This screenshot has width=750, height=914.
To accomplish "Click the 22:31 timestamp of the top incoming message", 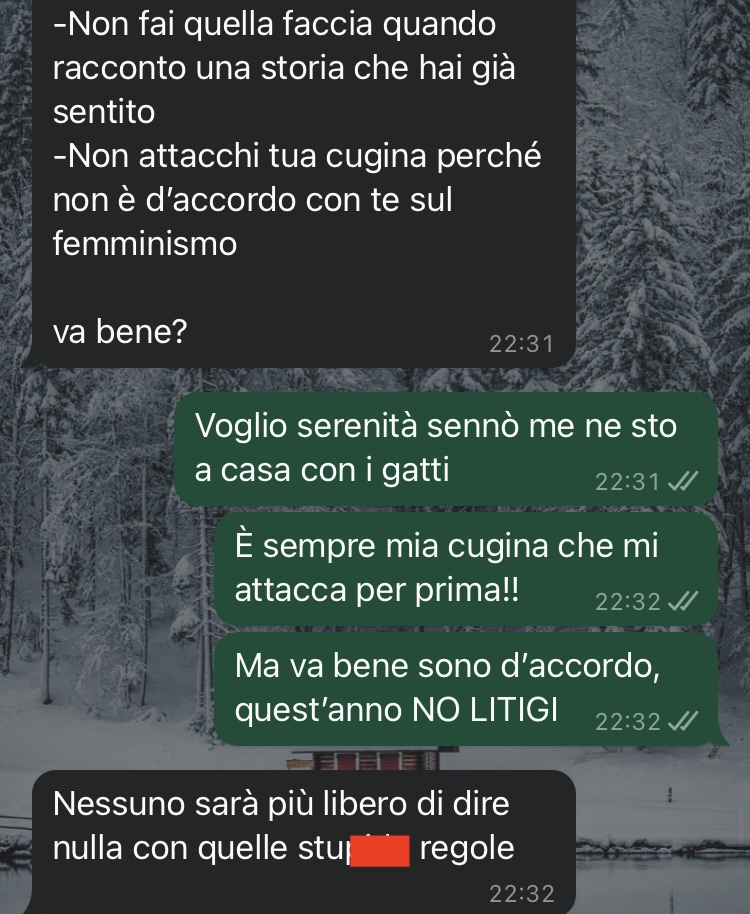I will point(521,344).
